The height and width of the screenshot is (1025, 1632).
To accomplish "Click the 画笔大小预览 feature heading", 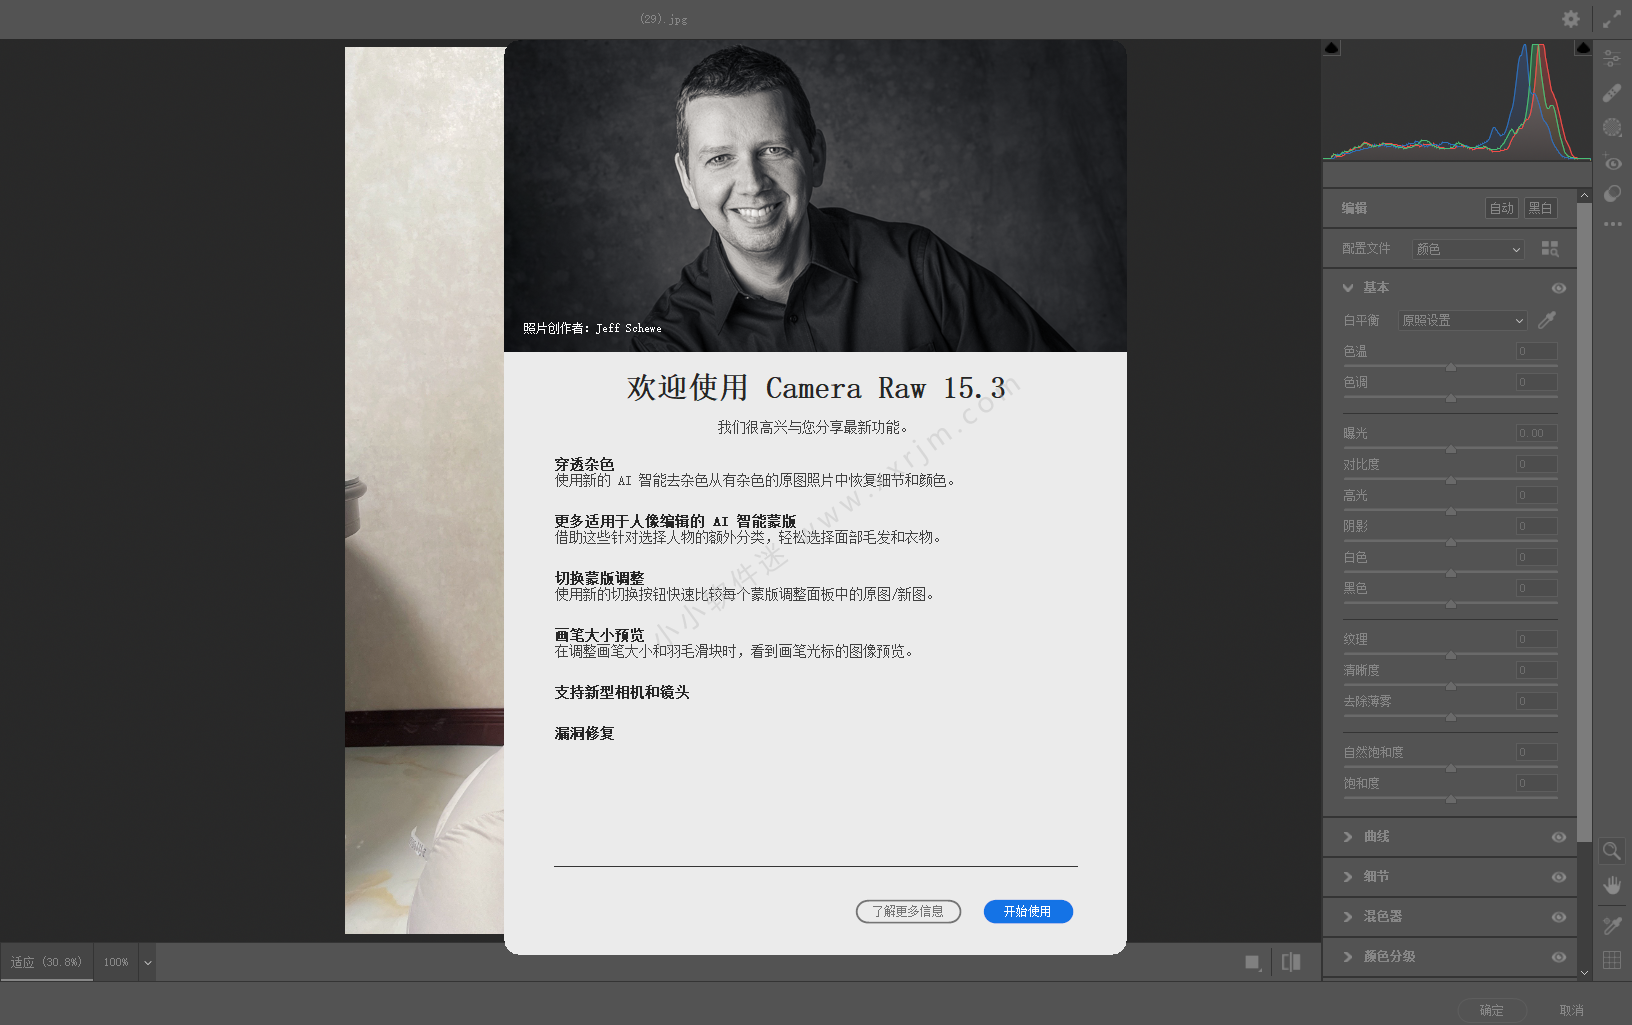I will (x=599, y=635).
